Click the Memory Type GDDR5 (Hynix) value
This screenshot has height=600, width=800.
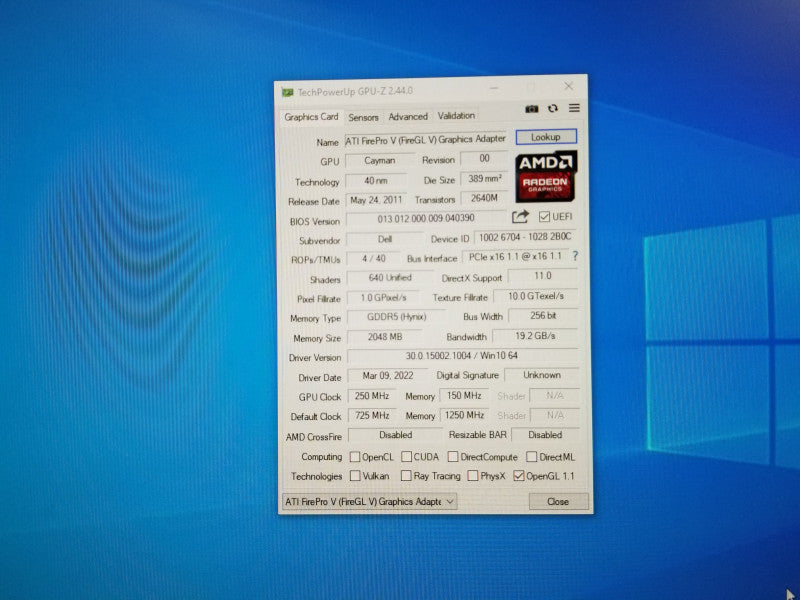click(396, 317)
